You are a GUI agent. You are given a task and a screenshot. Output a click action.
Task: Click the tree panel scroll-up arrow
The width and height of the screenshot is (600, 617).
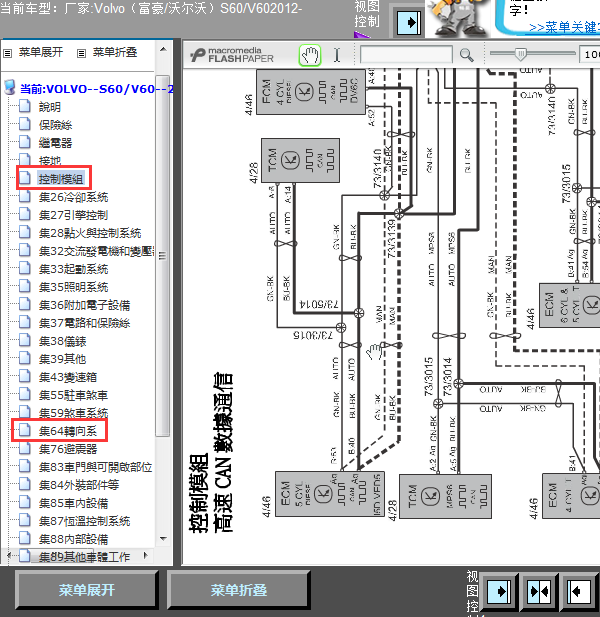pyautogui.click(x=163, y=50)
